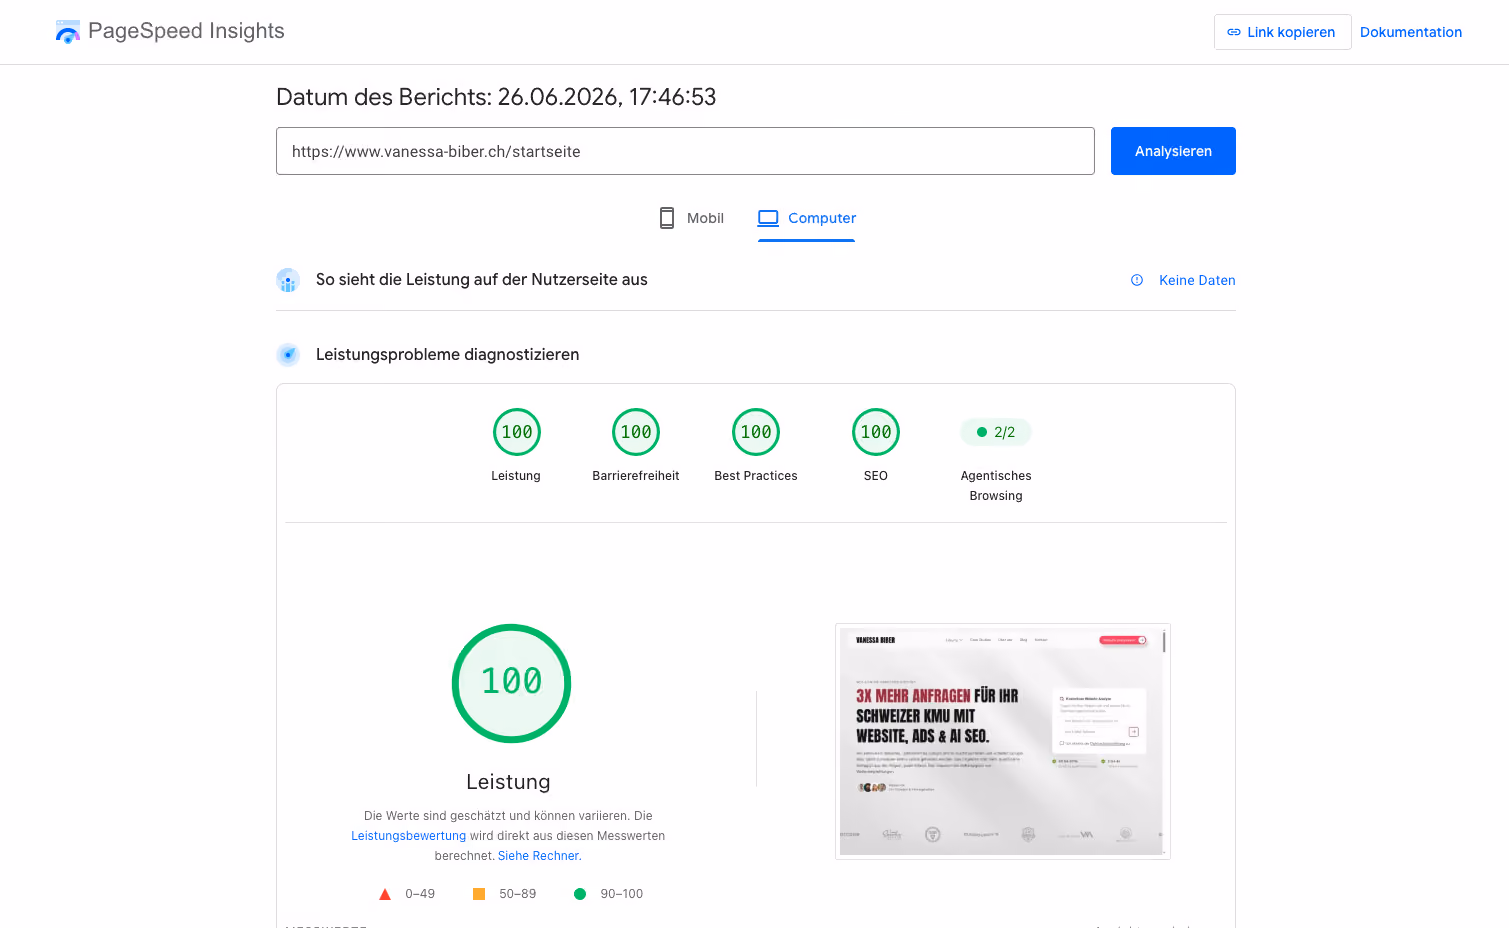The height and width of the screenshot is (928, 1509).
Task: Click 'So sieht die Leistung' heading
Action: tap(482, 280)
